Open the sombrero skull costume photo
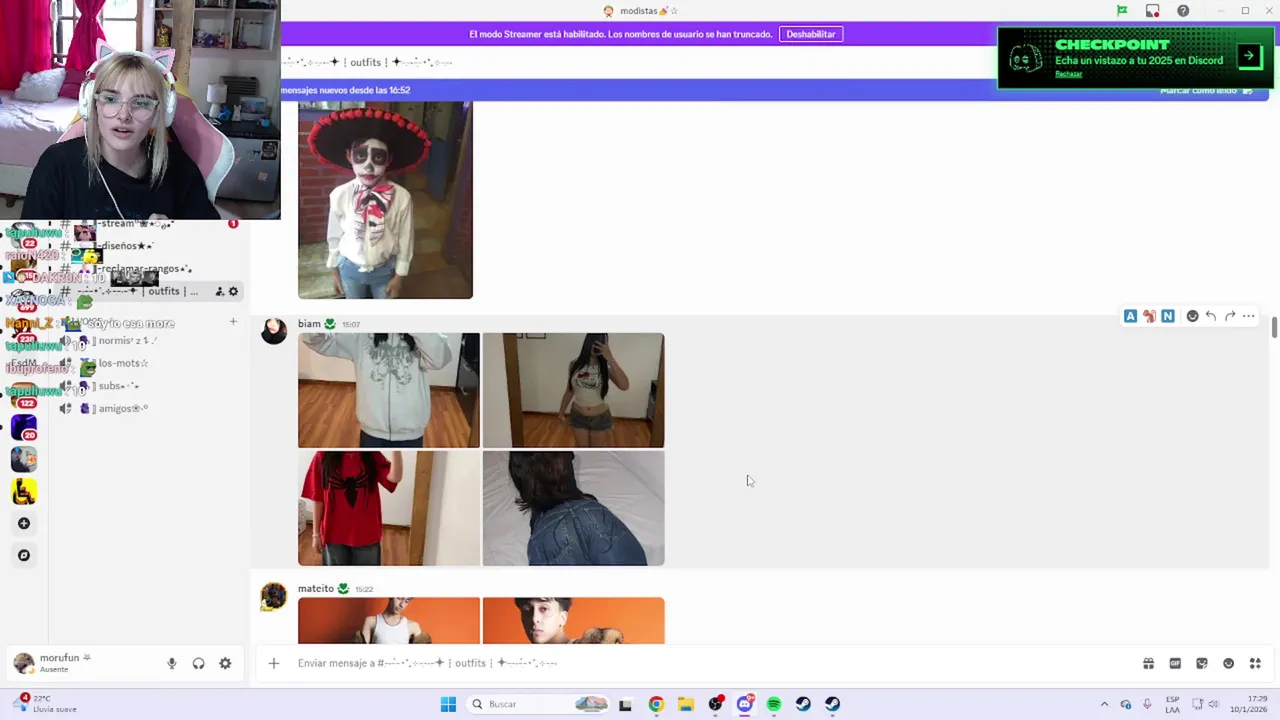1280x720 pixels. pos(385,199)
